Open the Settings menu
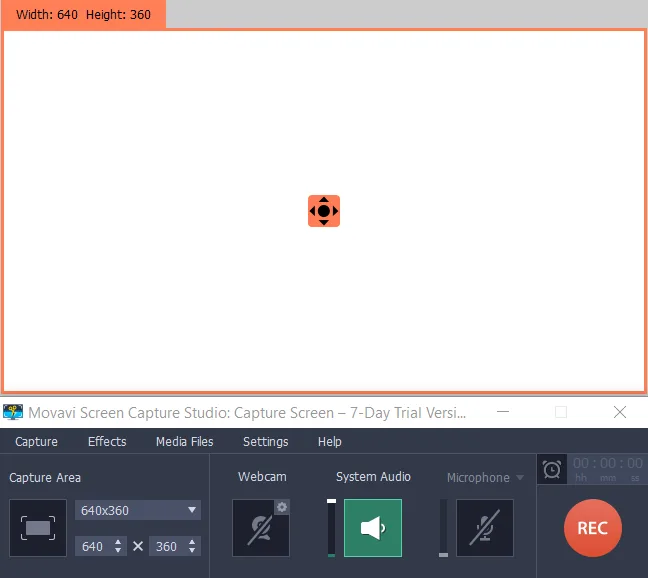Screen dimensions: 648x578 (265, 441)
